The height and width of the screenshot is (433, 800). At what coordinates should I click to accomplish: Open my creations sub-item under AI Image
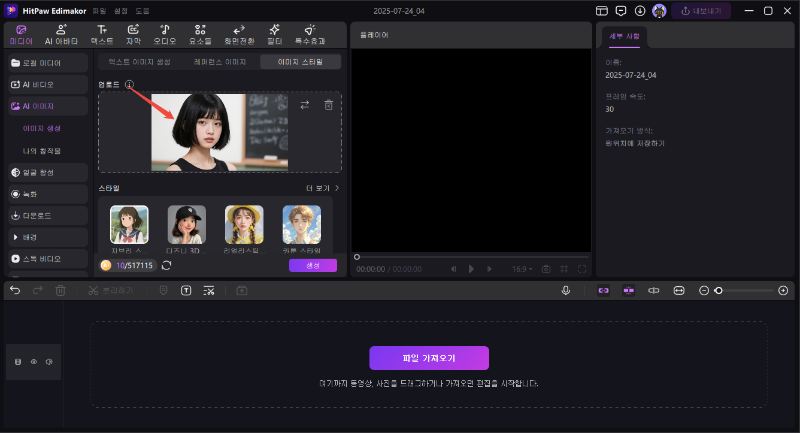click(x=42, y=151)
